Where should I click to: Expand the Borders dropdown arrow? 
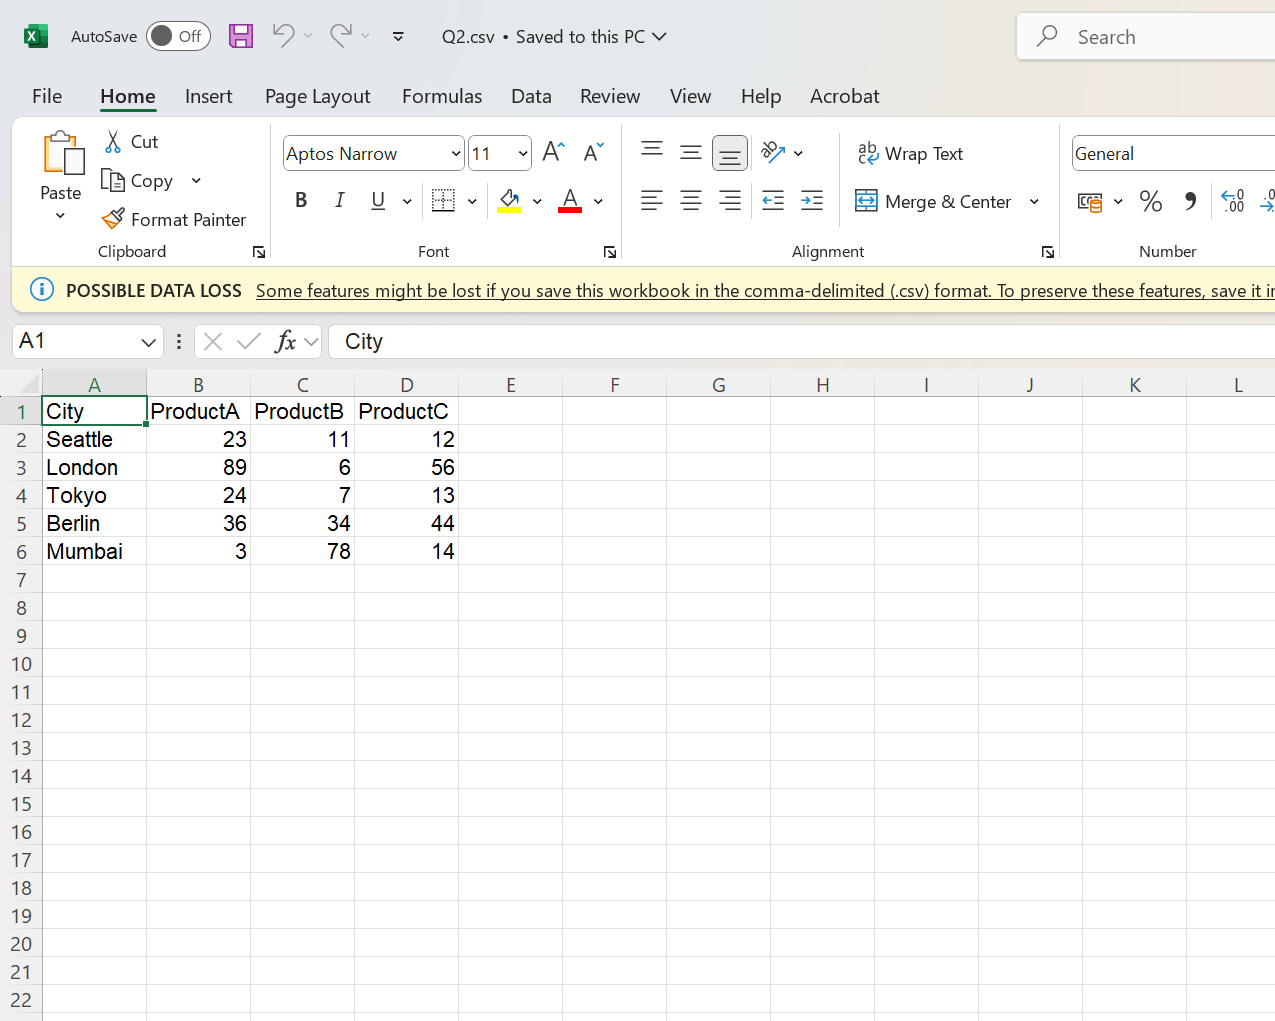pos(472,201)
